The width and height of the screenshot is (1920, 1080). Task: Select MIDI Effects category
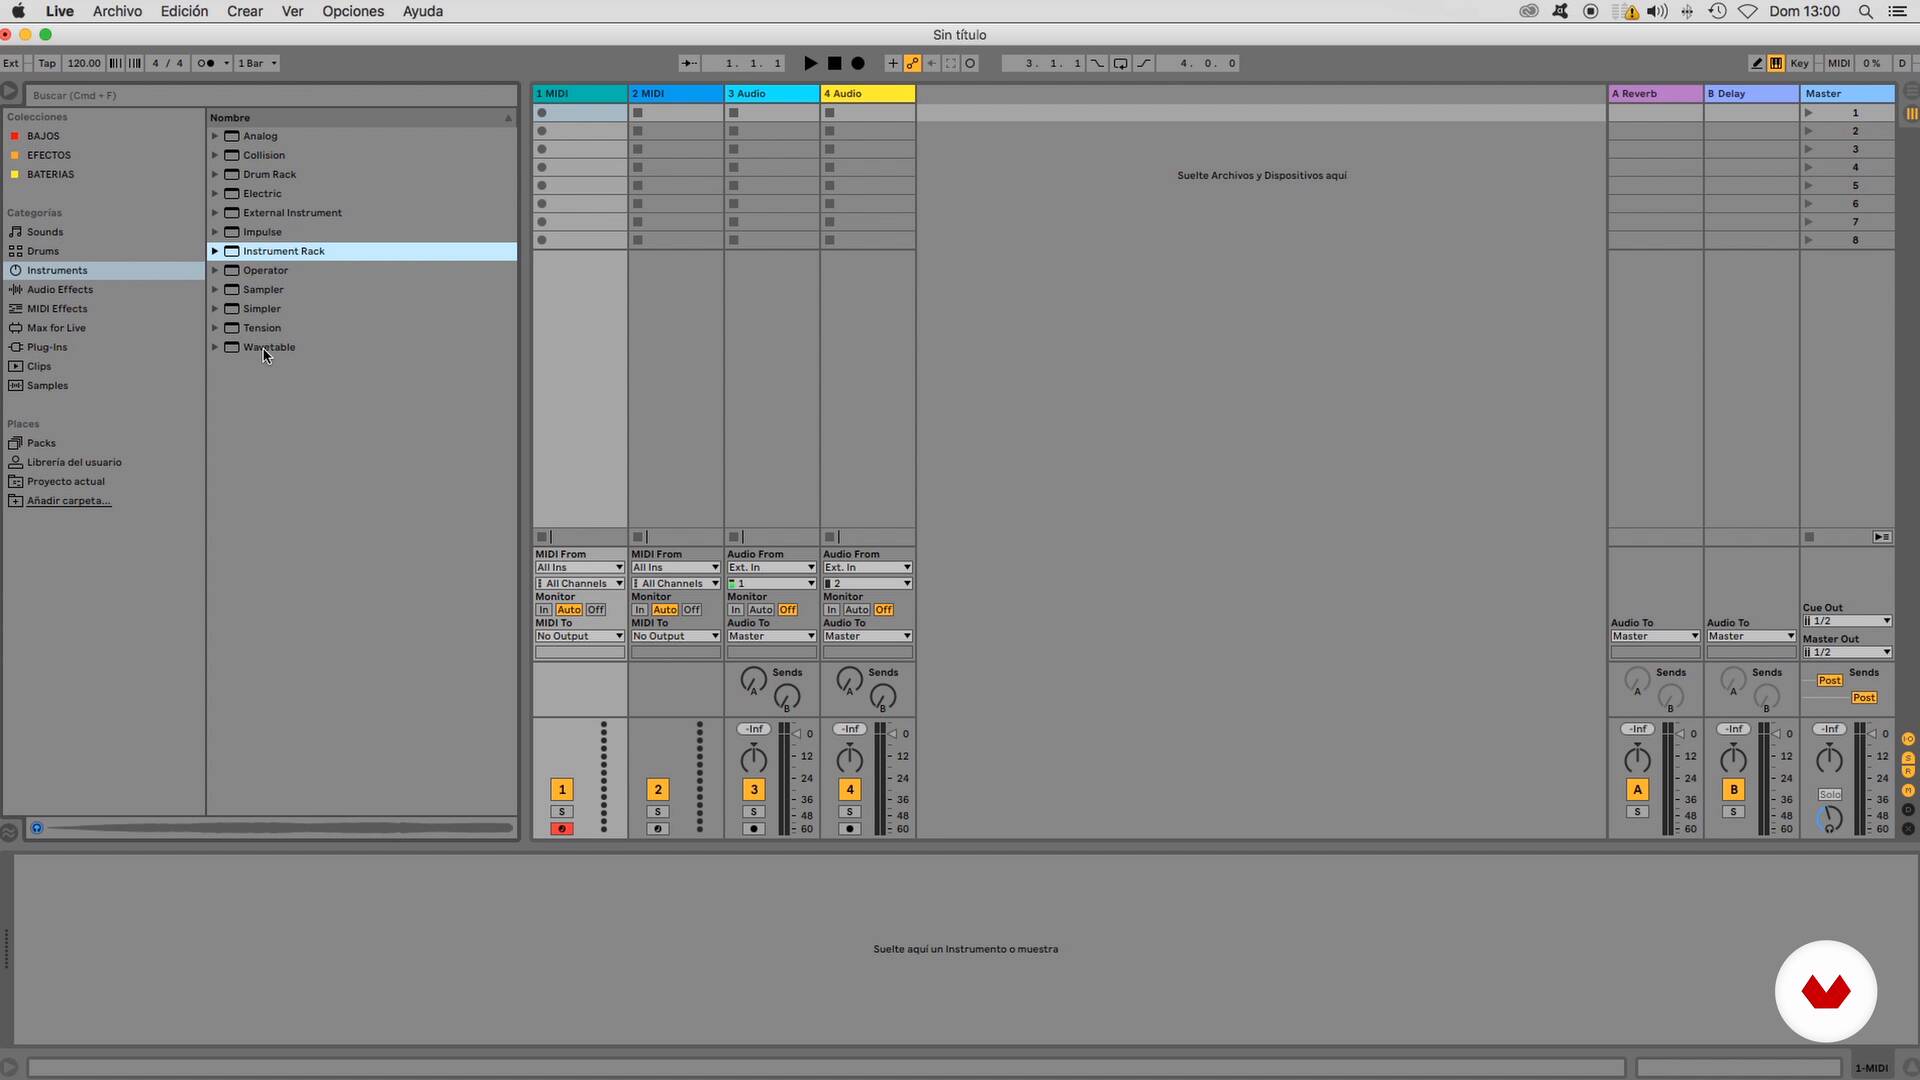click(57, 309)
